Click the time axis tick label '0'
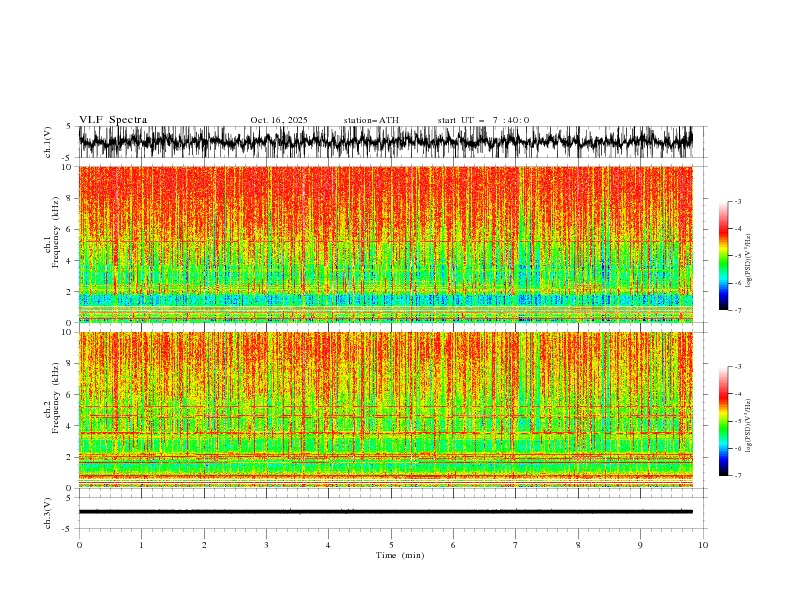Screen dimensions: 792x612 point(79,545)
